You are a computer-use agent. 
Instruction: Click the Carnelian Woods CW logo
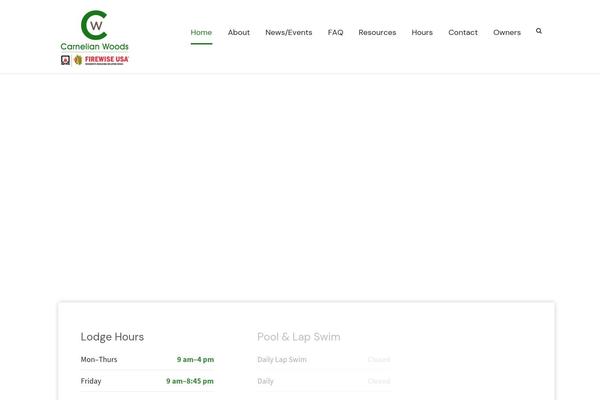click(94, 25)
